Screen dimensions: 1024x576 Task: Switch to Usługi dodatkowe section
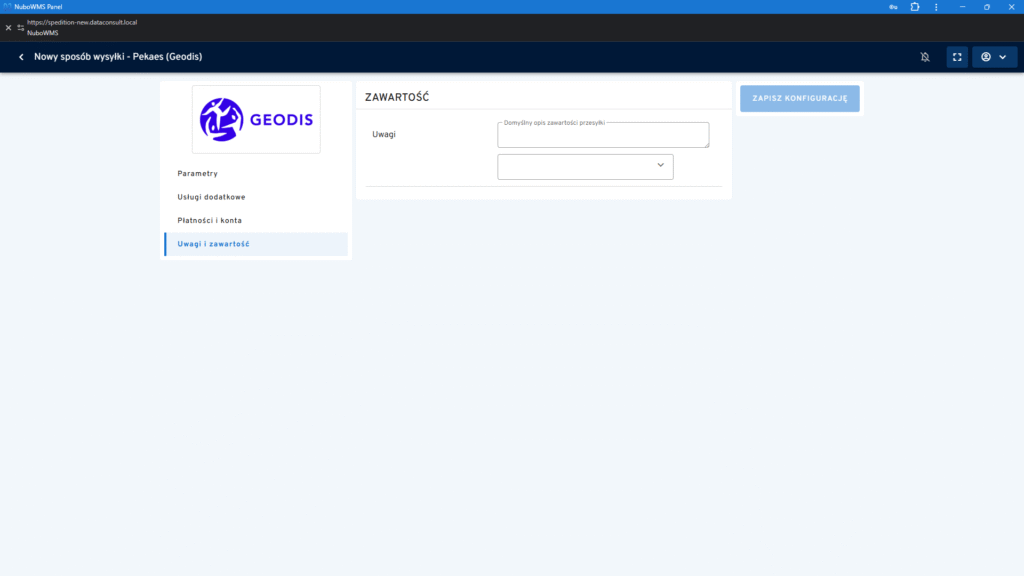coord(211,197)
